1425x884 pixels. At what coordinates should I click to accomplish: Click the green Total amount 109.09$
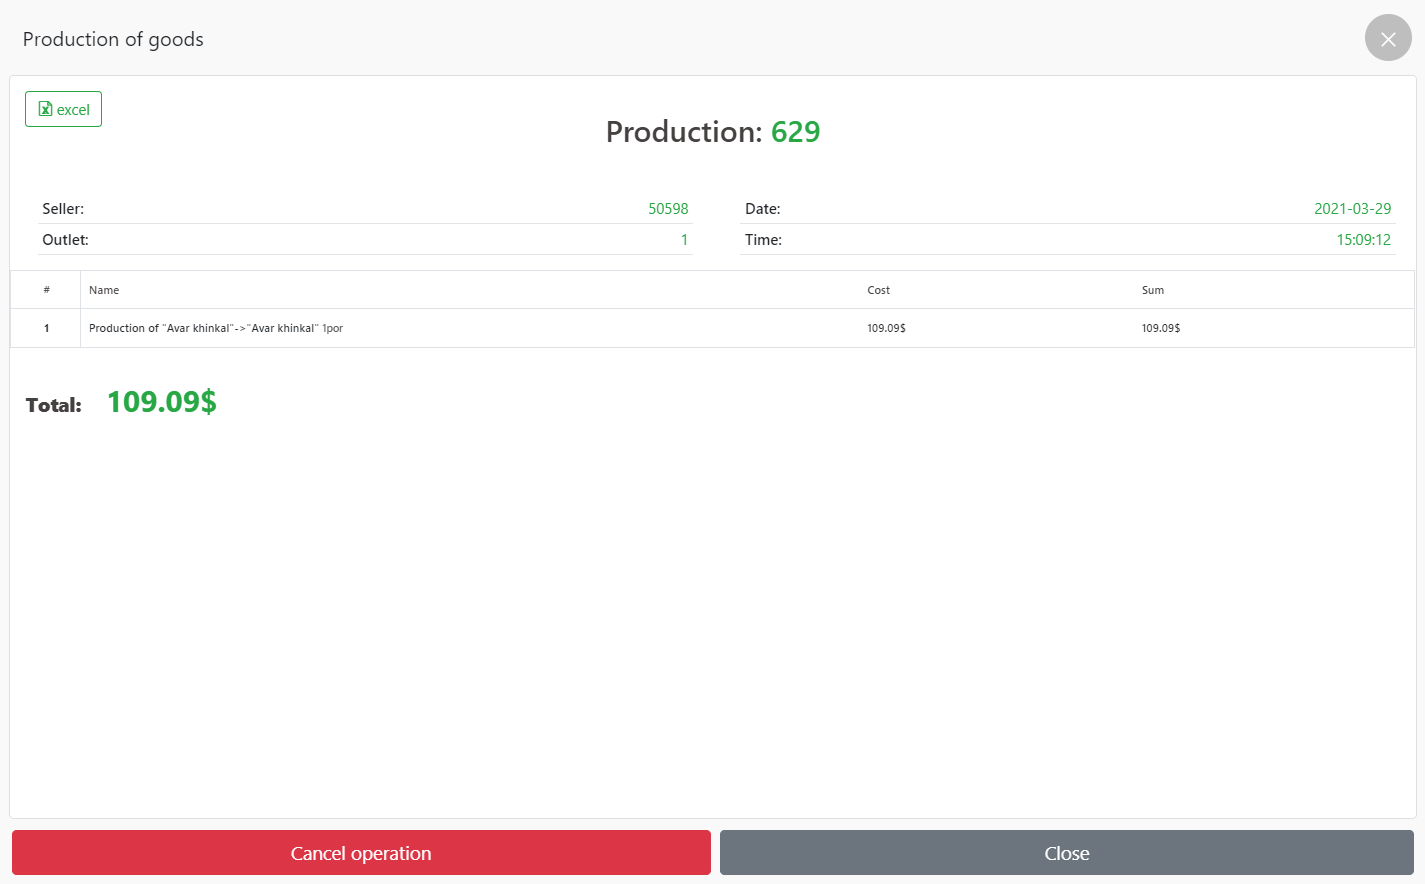coord(162,402)
